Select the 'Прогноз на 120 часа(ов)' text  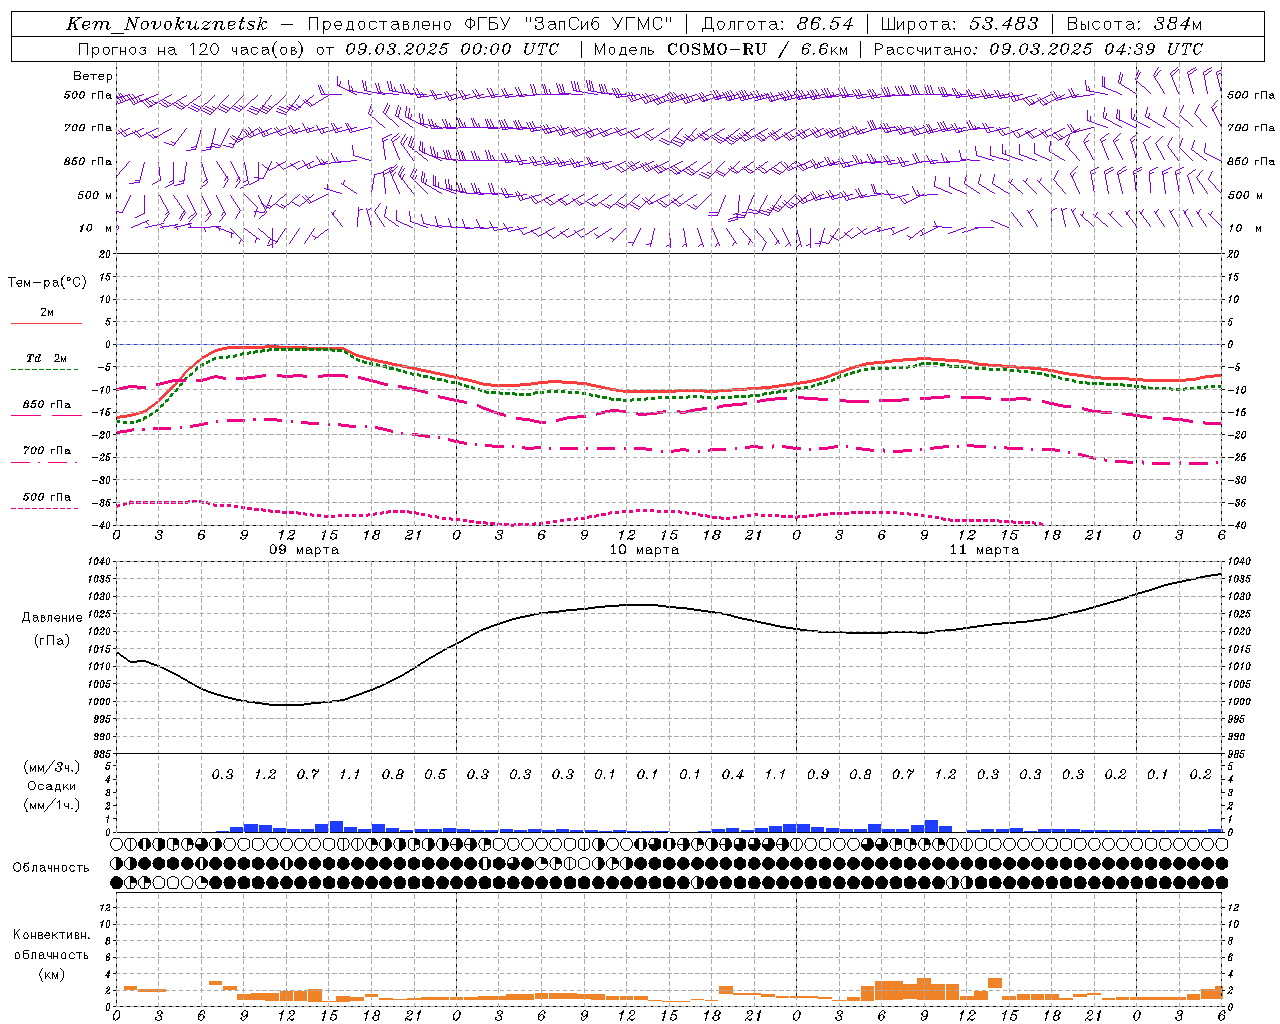191,49
